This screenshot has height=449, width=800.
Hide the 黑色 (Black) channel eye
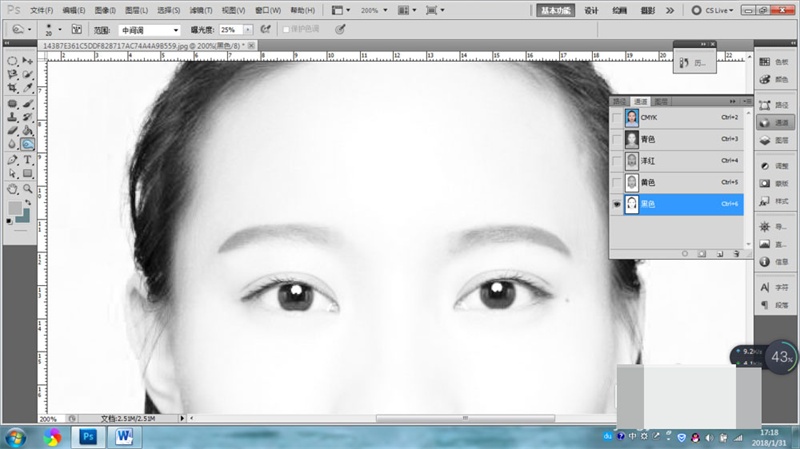pyautogui.click(x=617, y=204)
